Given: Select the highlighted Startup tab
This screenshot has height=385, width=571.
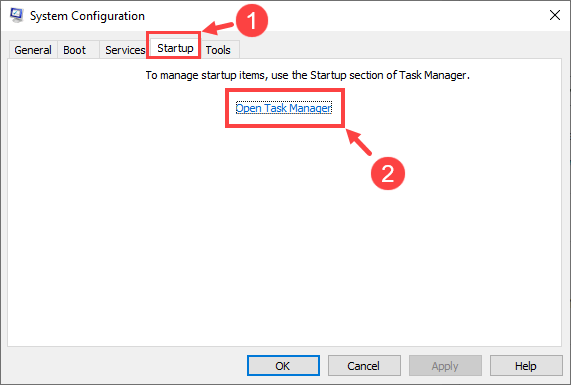Looking at the screenshot, I should (175, 48).
